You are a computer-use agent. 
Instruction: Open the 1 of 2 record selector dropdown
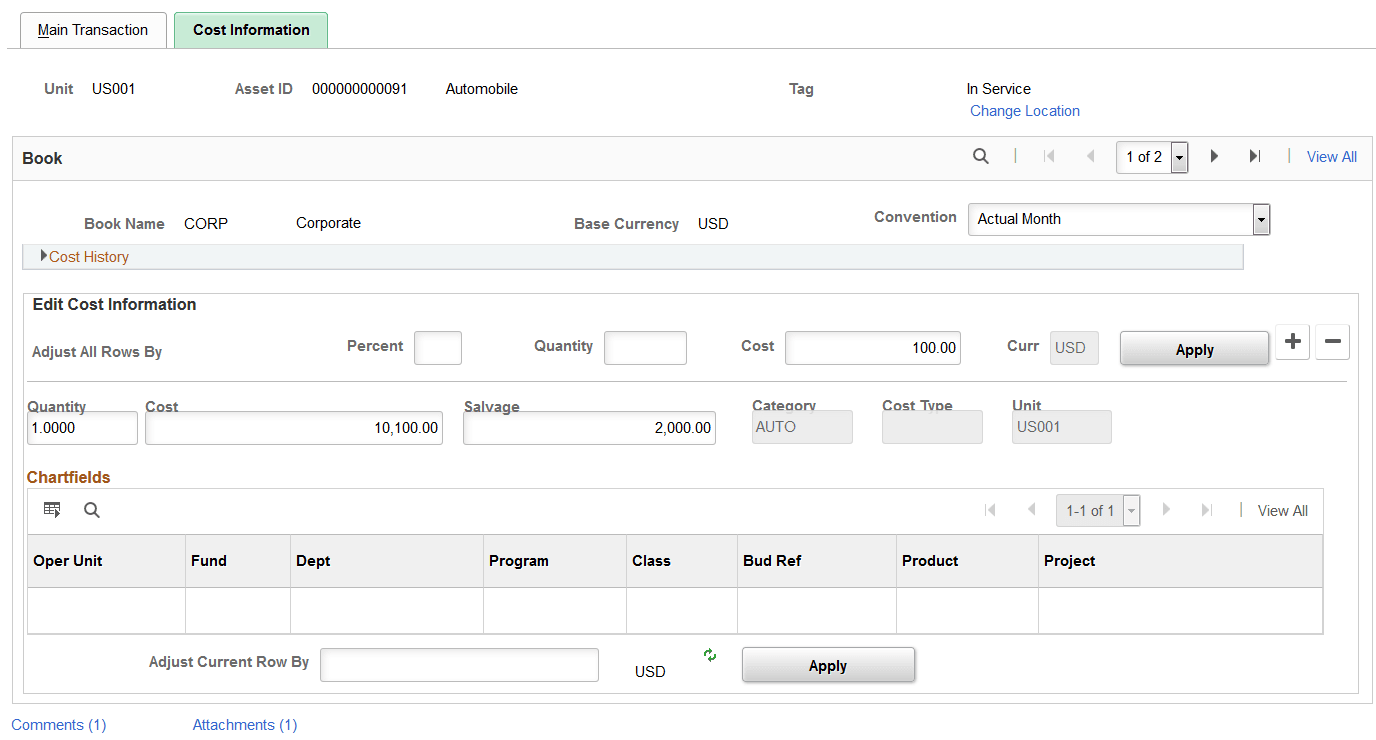pos(1178,157)
